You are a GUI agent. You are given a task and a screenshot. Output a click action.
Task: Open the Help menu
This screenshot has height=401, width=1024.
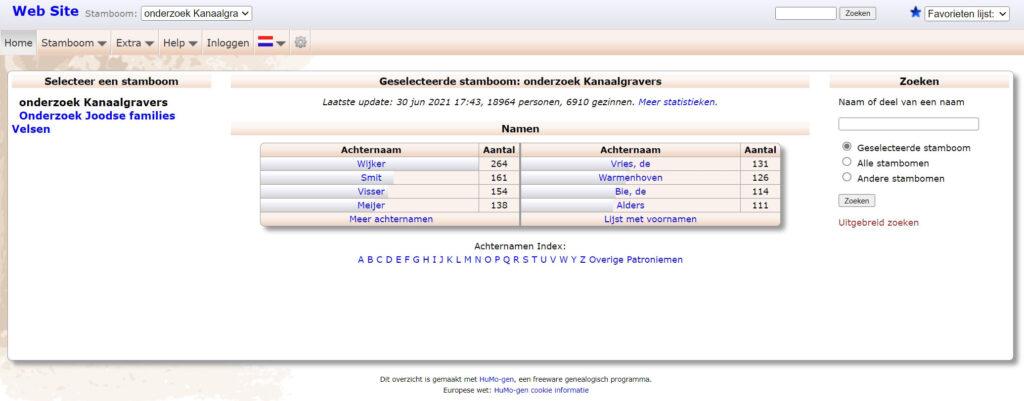(180, 43)
